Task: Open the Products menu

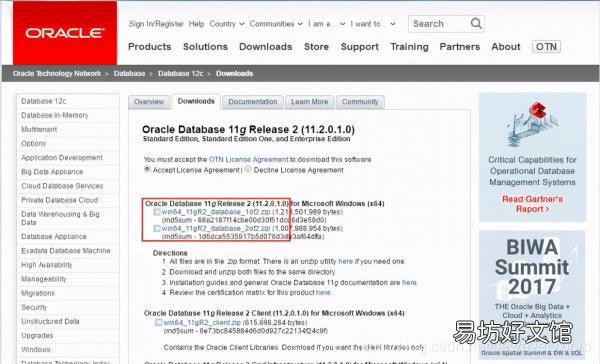Action: (x=150, y=47)
